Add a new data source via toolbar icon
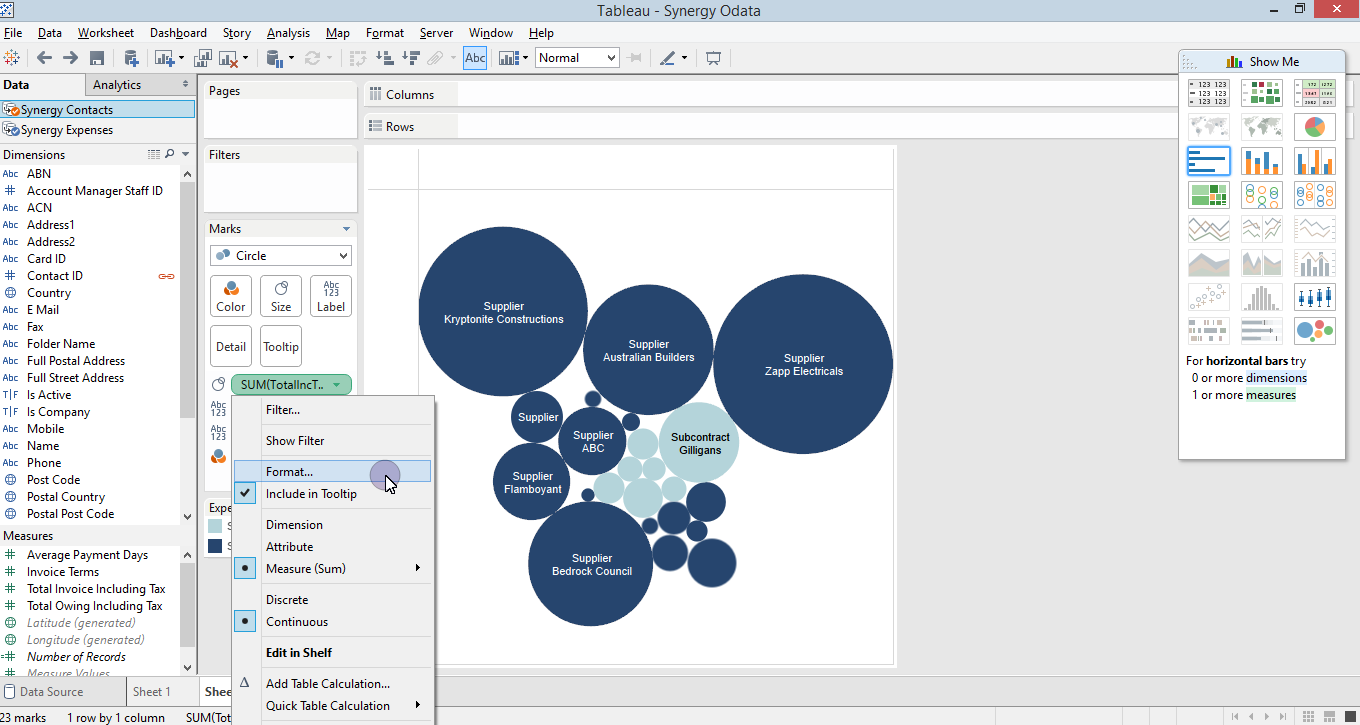Viewport: 1360px width, 725px height. coord(131,58)
